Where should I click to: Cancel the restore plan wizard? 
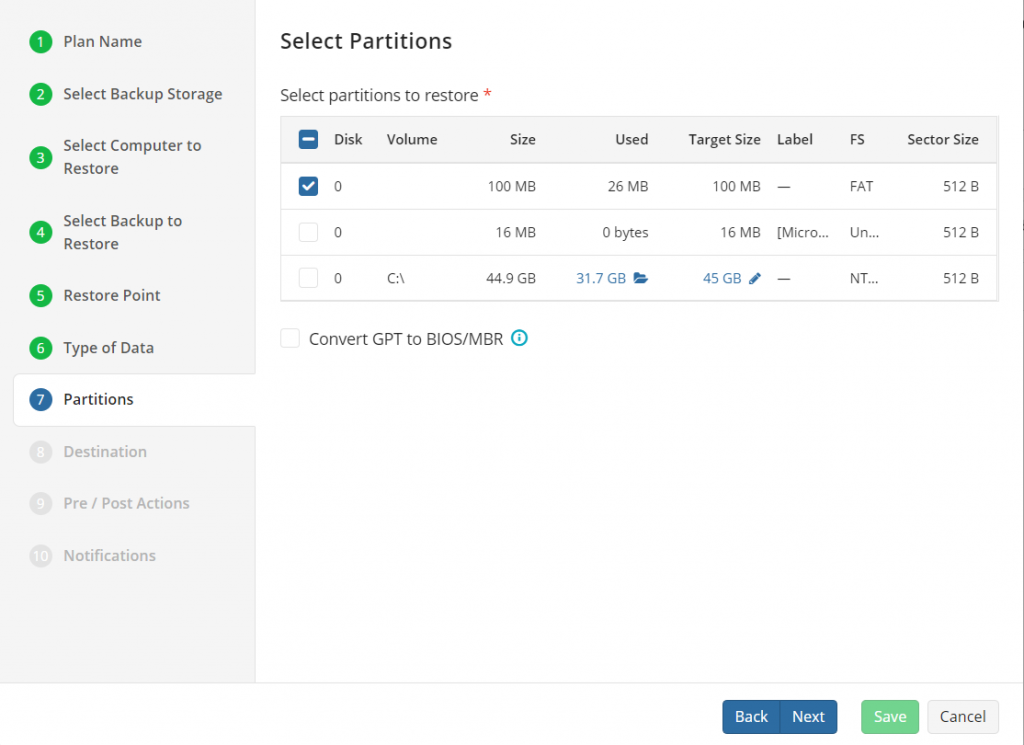(962, 716)
